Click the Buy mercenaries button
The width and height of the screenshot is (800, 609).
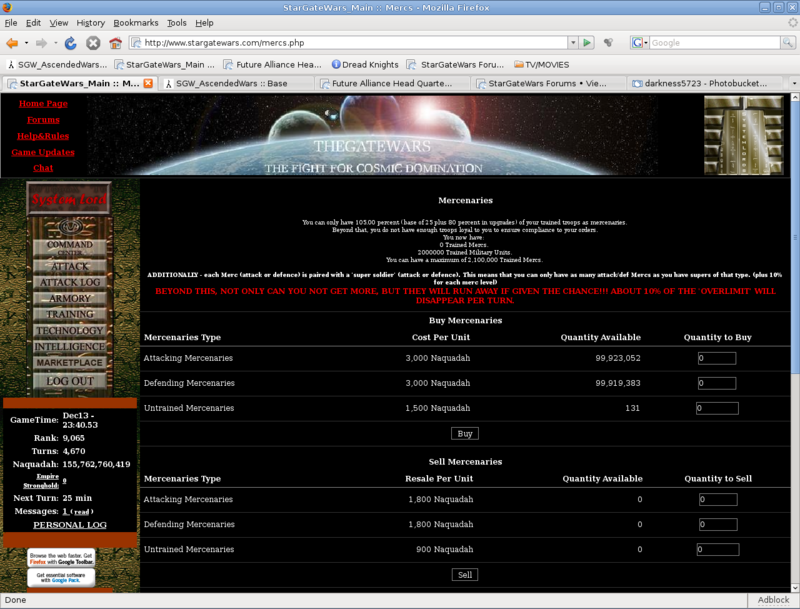(x=464, y=434)
